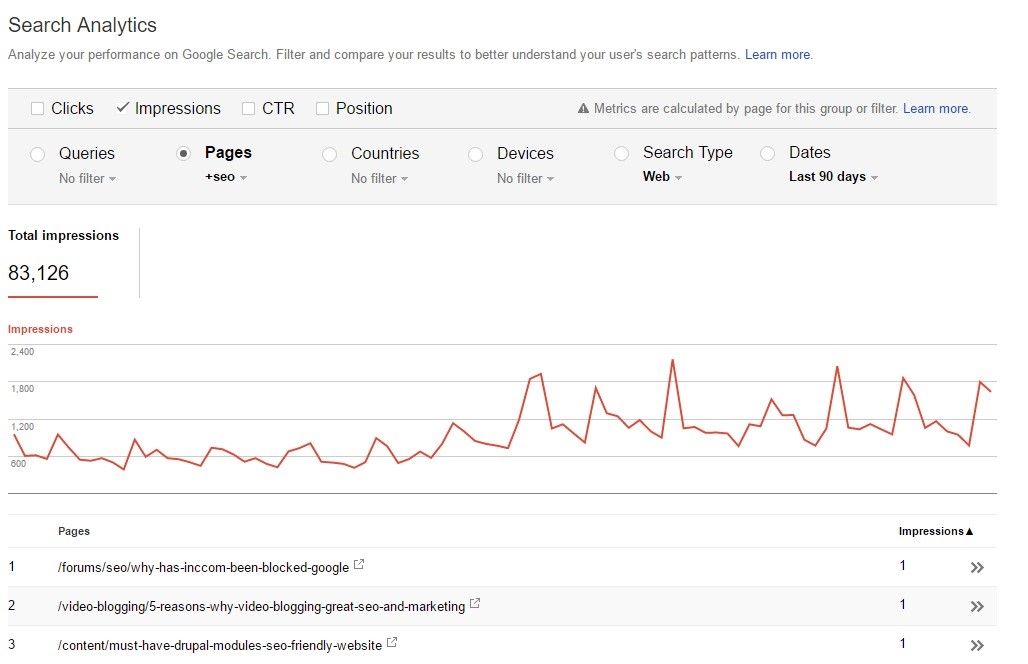The height and width of the screenshot is (664, 1028).
Task: Click the 1,200 y-axis label
Action: 22,427
